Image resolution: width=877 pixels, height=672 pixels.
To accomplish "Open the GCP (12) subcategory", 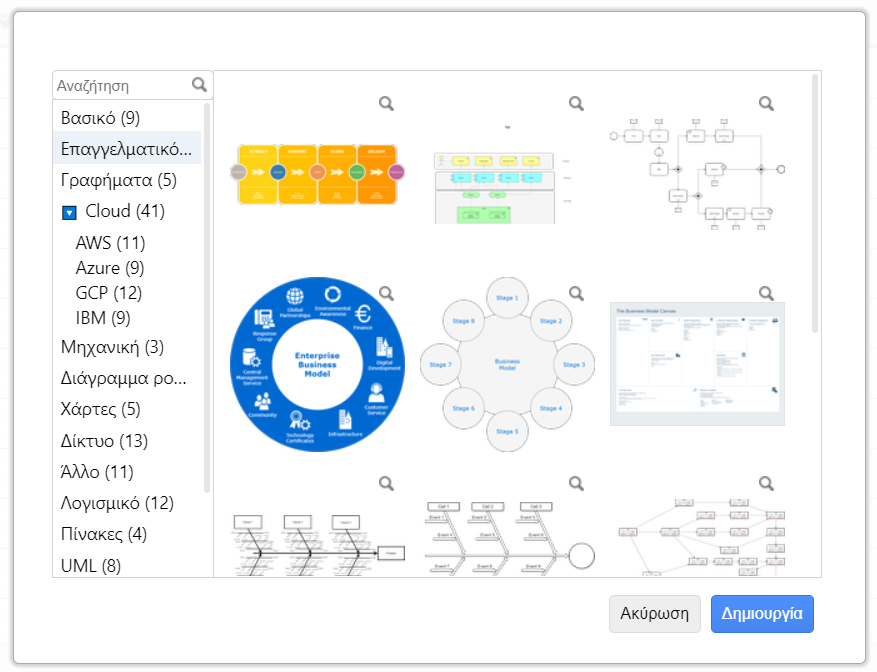I will (x=109, y=293).
